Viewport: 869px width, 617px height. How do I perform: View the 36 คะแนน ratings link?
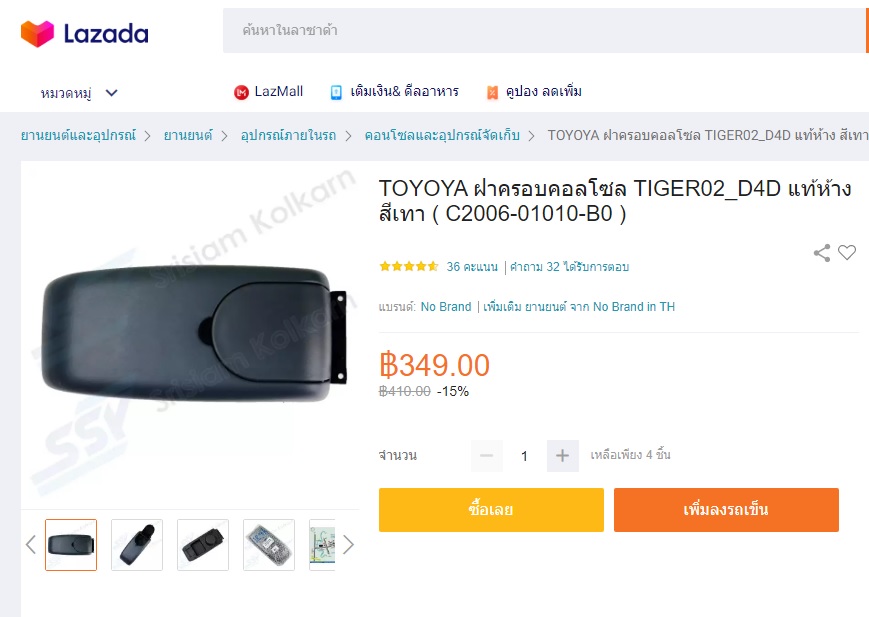(x=472, y=267)
